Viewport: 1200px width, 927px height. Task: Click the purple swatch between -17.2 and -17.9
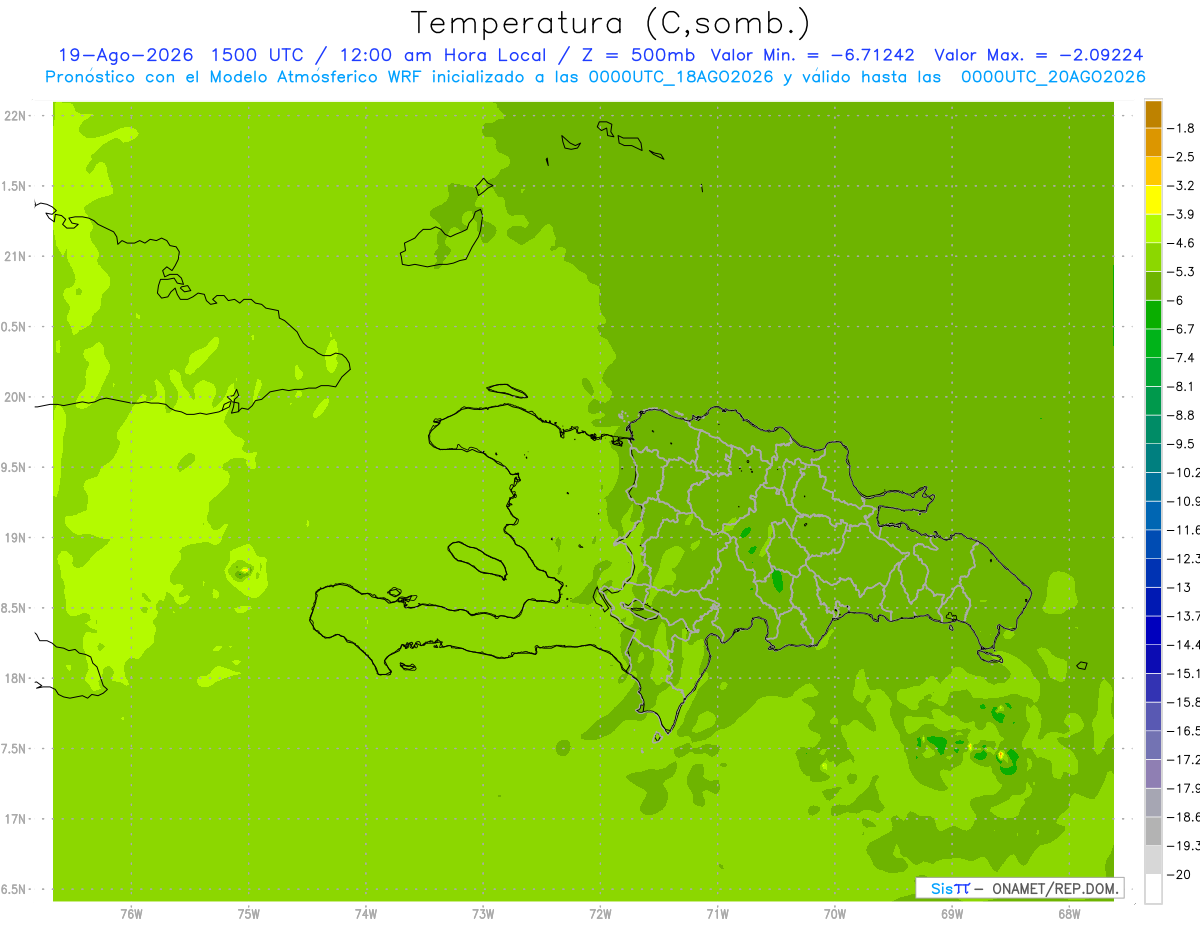click(1153, 773)
